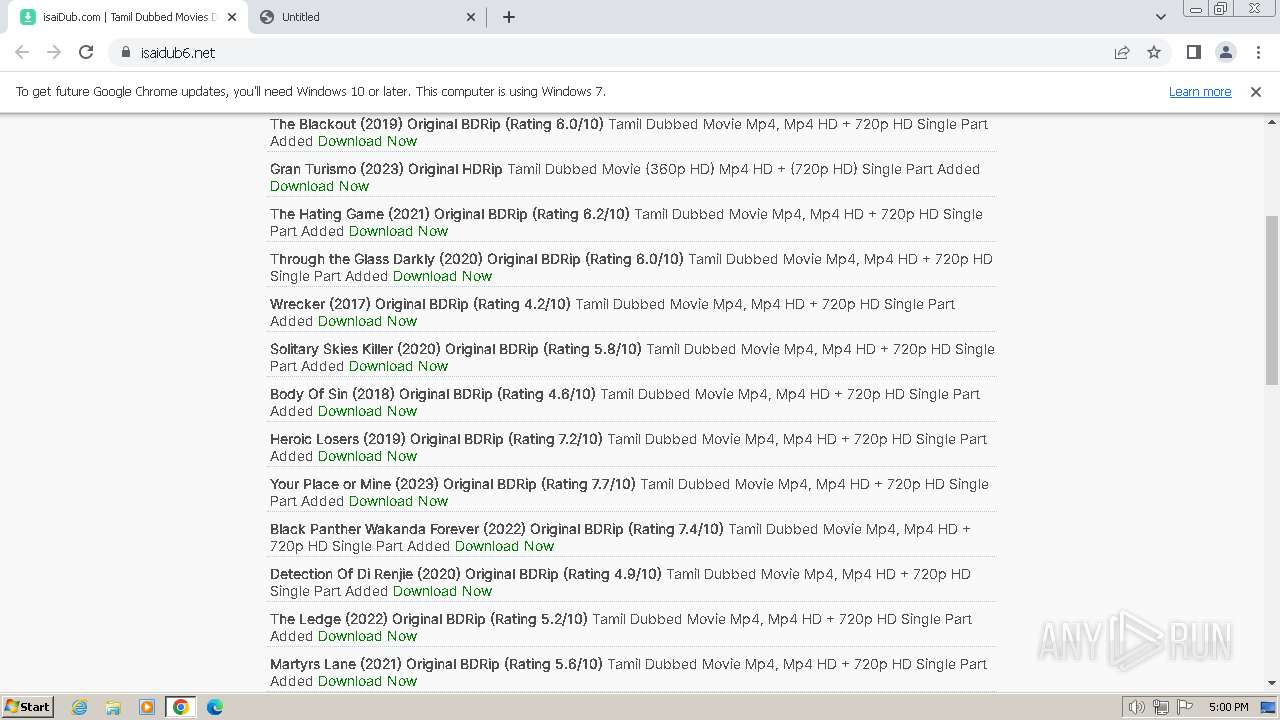Screen dimensions: 1280x720
Task: Download Heroic Losers (2019) movie
Action: coord(367,456)
